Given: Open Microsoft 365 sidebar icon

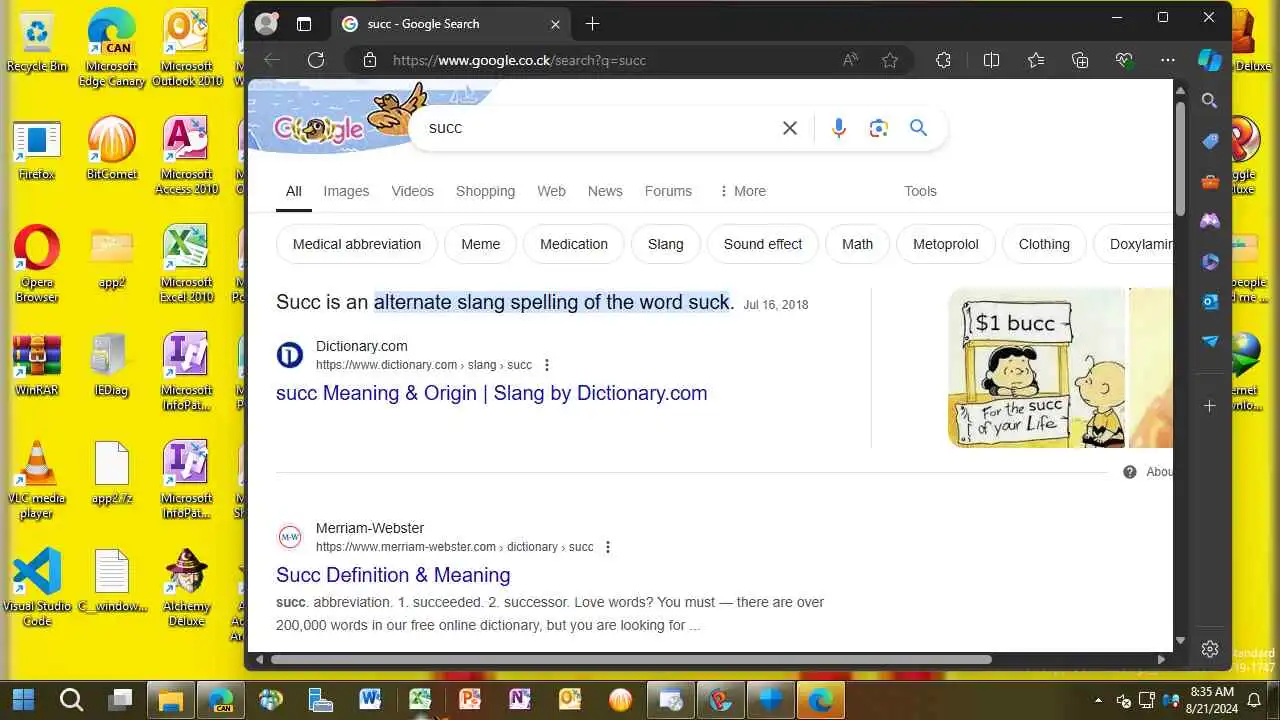Looking at the screenshot, I should (1210, 261).
